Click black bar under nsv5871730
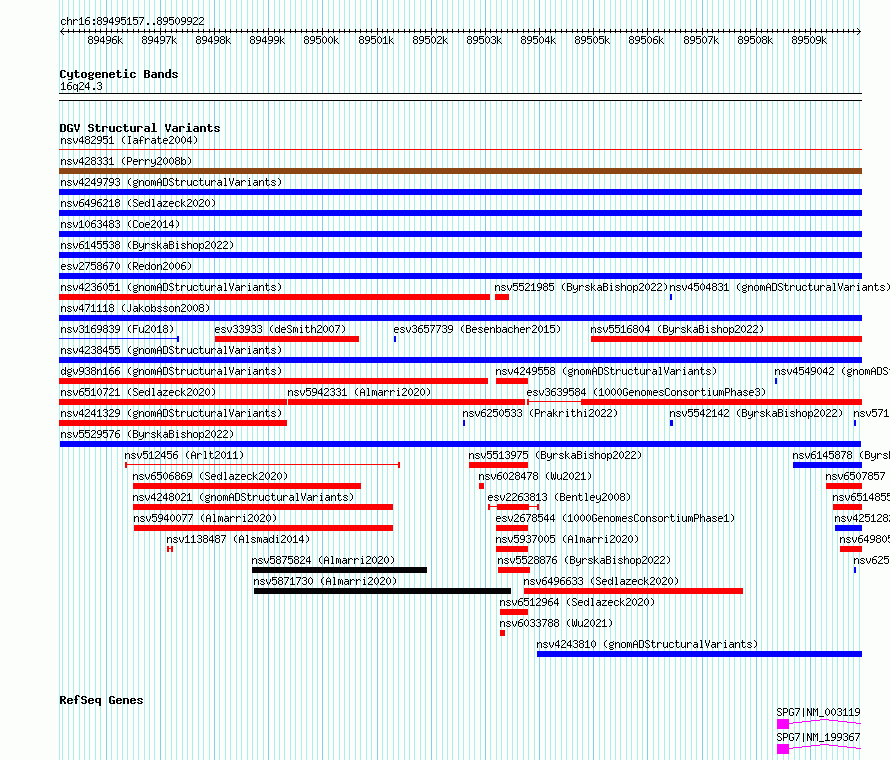The height and width of the screenshot is (760, 890). click(x=382, y=591)
